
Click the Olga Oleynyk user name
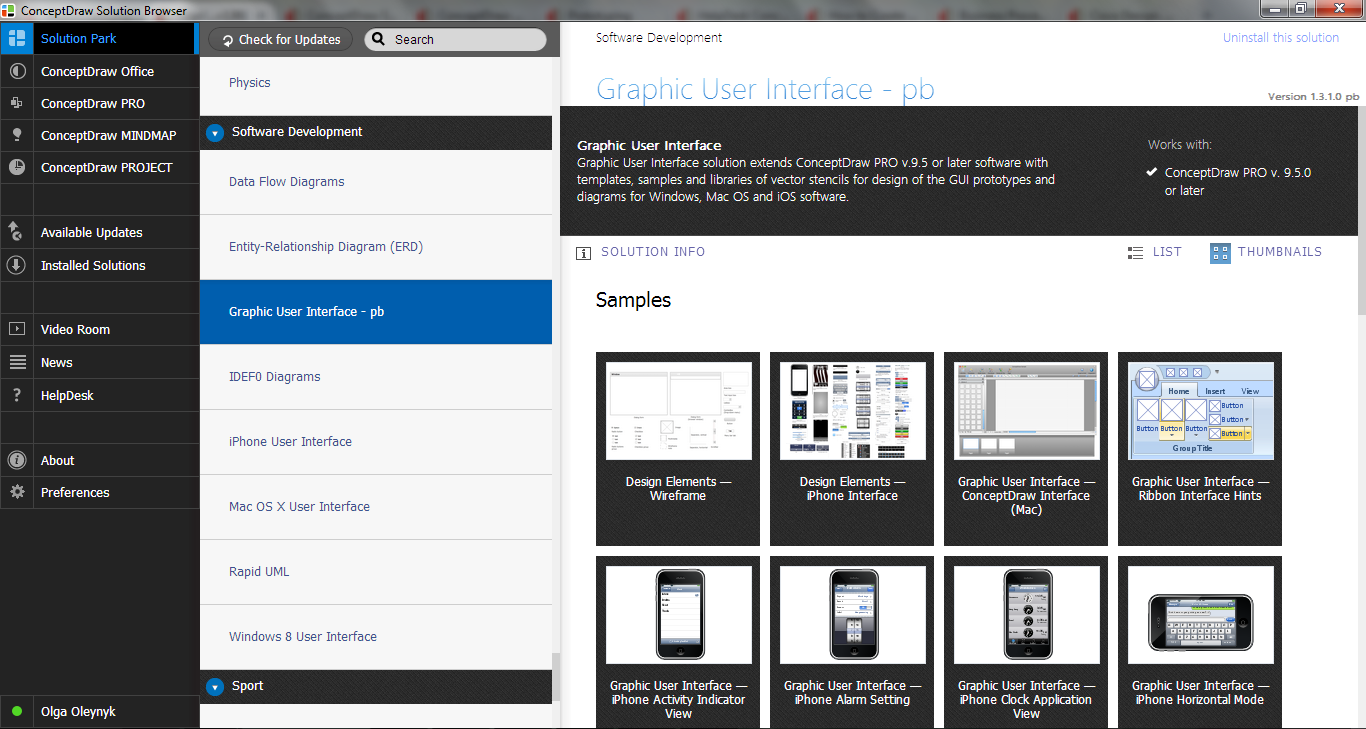(x=78, y=712)
